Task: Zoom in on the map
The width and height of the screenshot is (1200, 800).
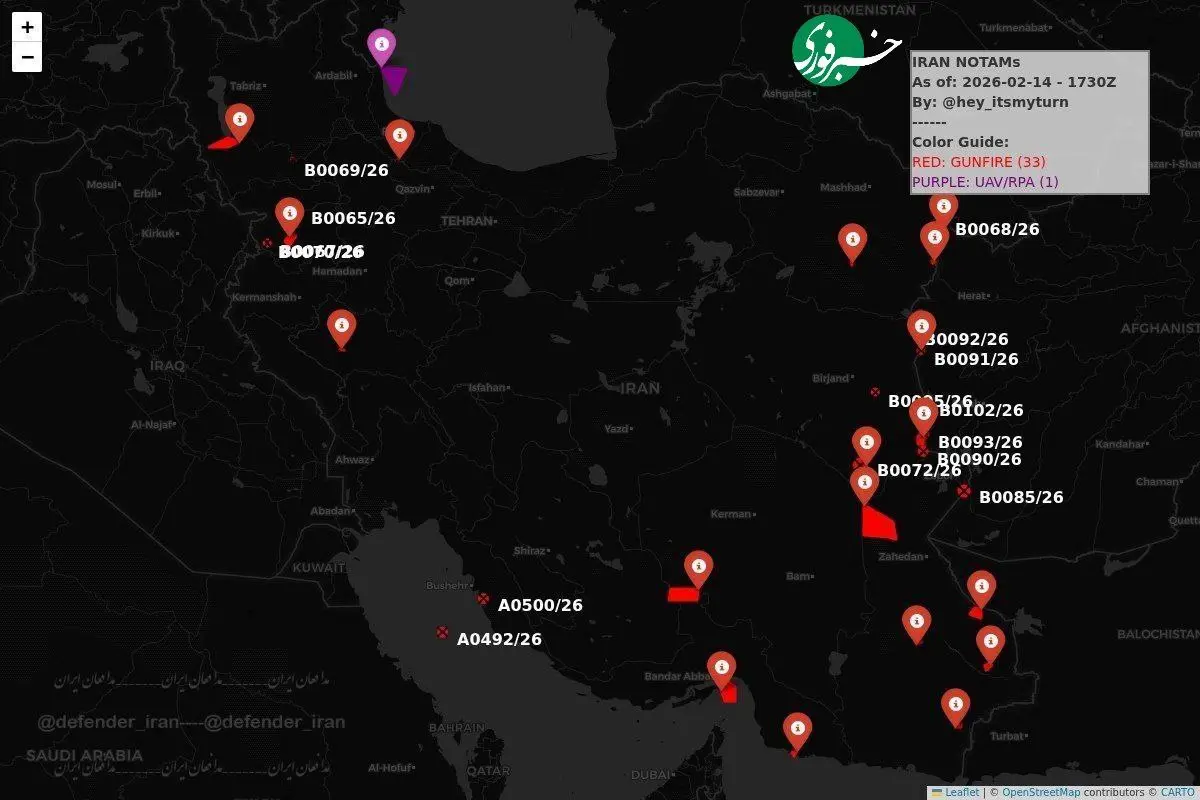Action: (27, 27)
